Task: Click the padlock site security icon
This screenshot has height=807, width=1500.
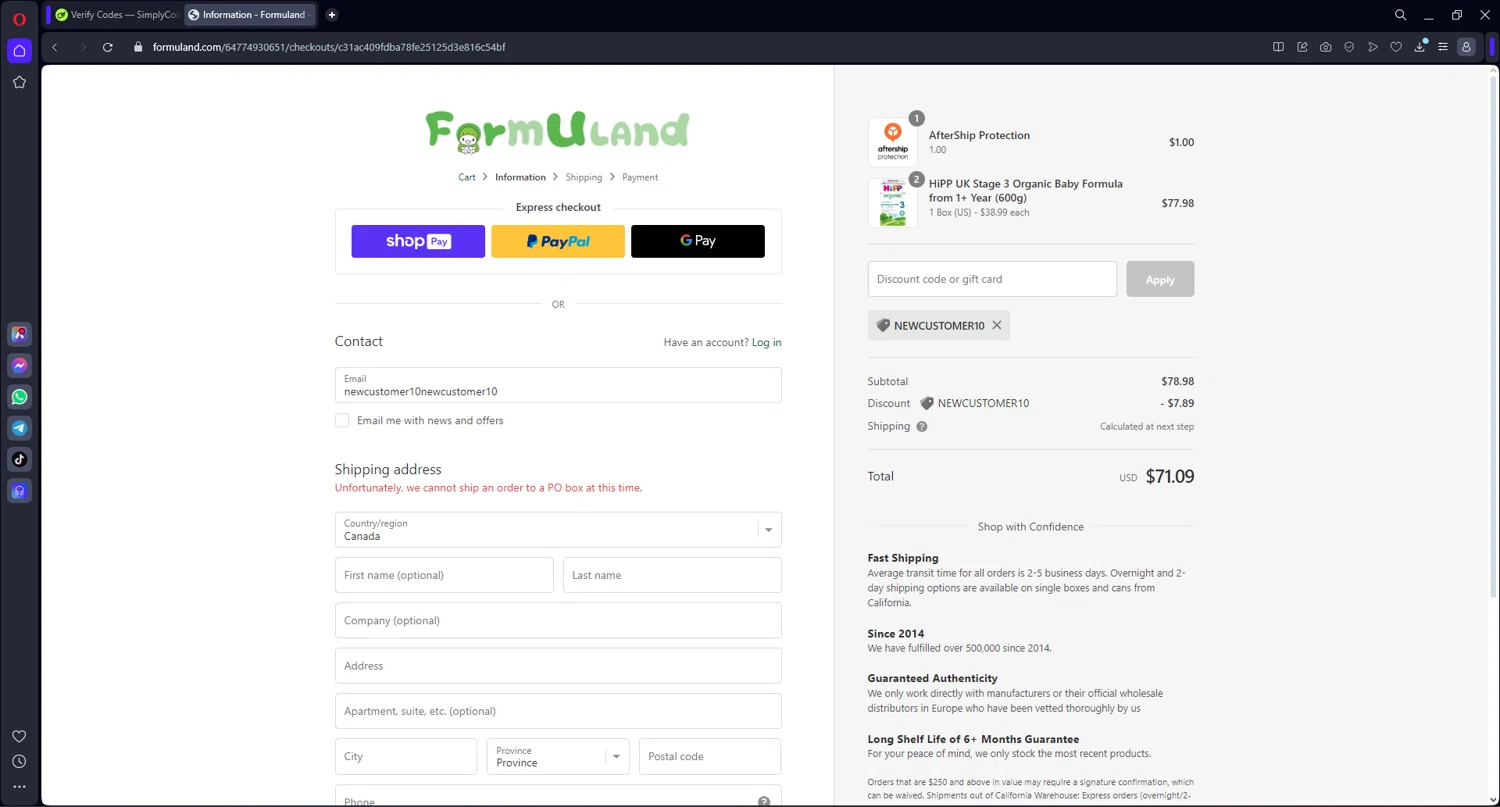Action: [139, 47]
